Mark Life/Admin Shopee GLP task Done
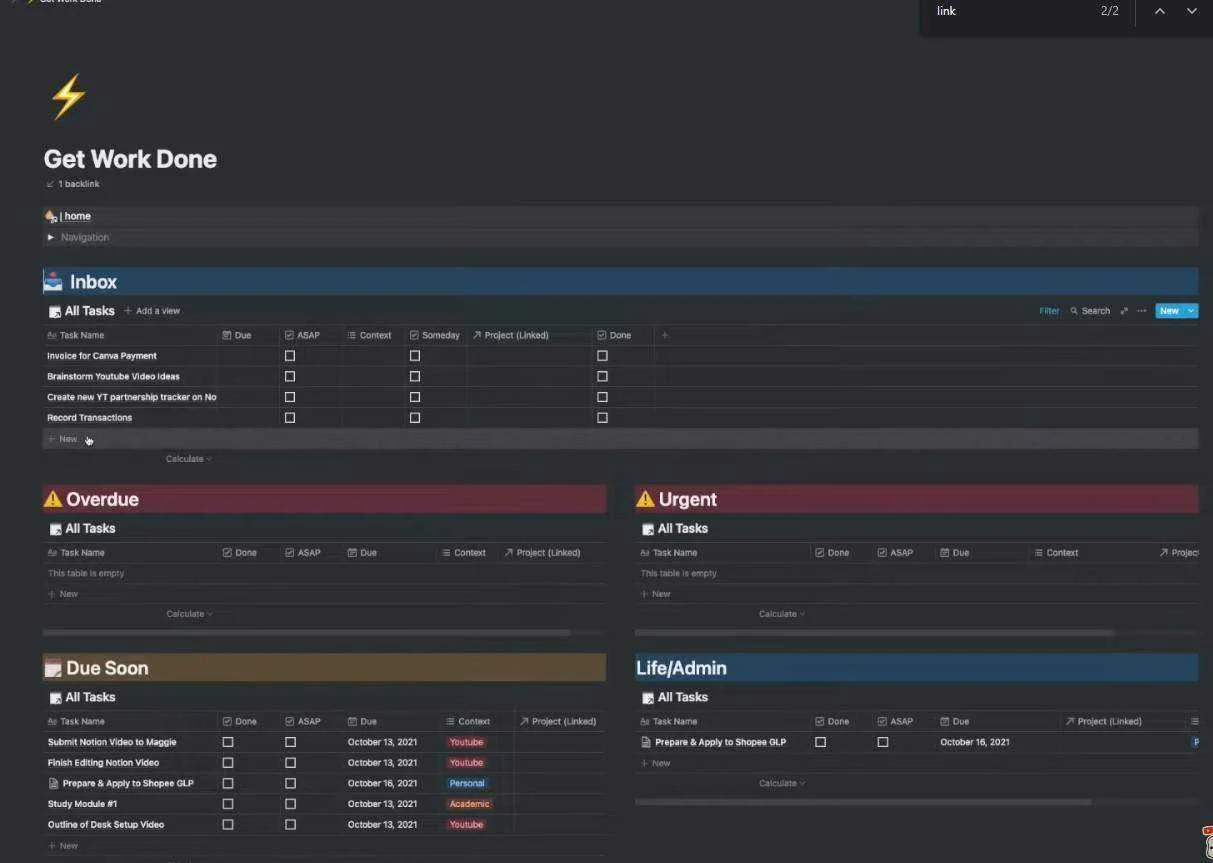1213x863 pixels. (x=820, y=742)
